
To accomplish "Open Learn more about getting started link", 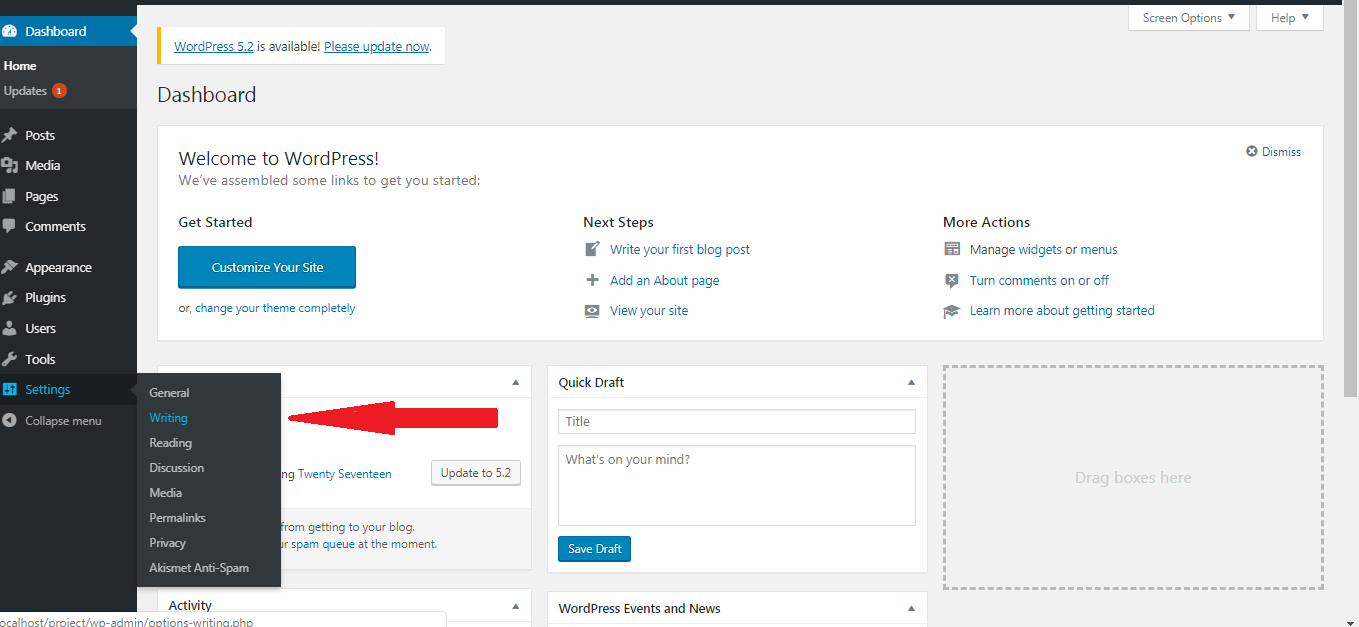I will [x=1062, y=311].
